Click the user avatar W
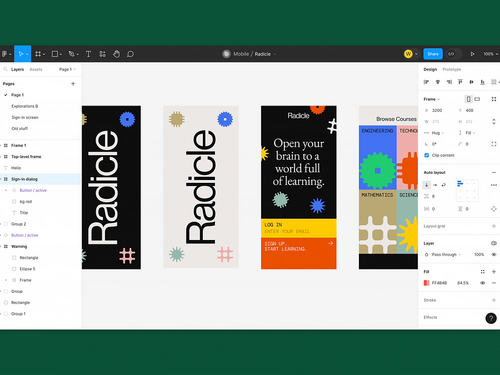Image resolution: width=500 pixels, height=375 pixels. click(408, 54)
